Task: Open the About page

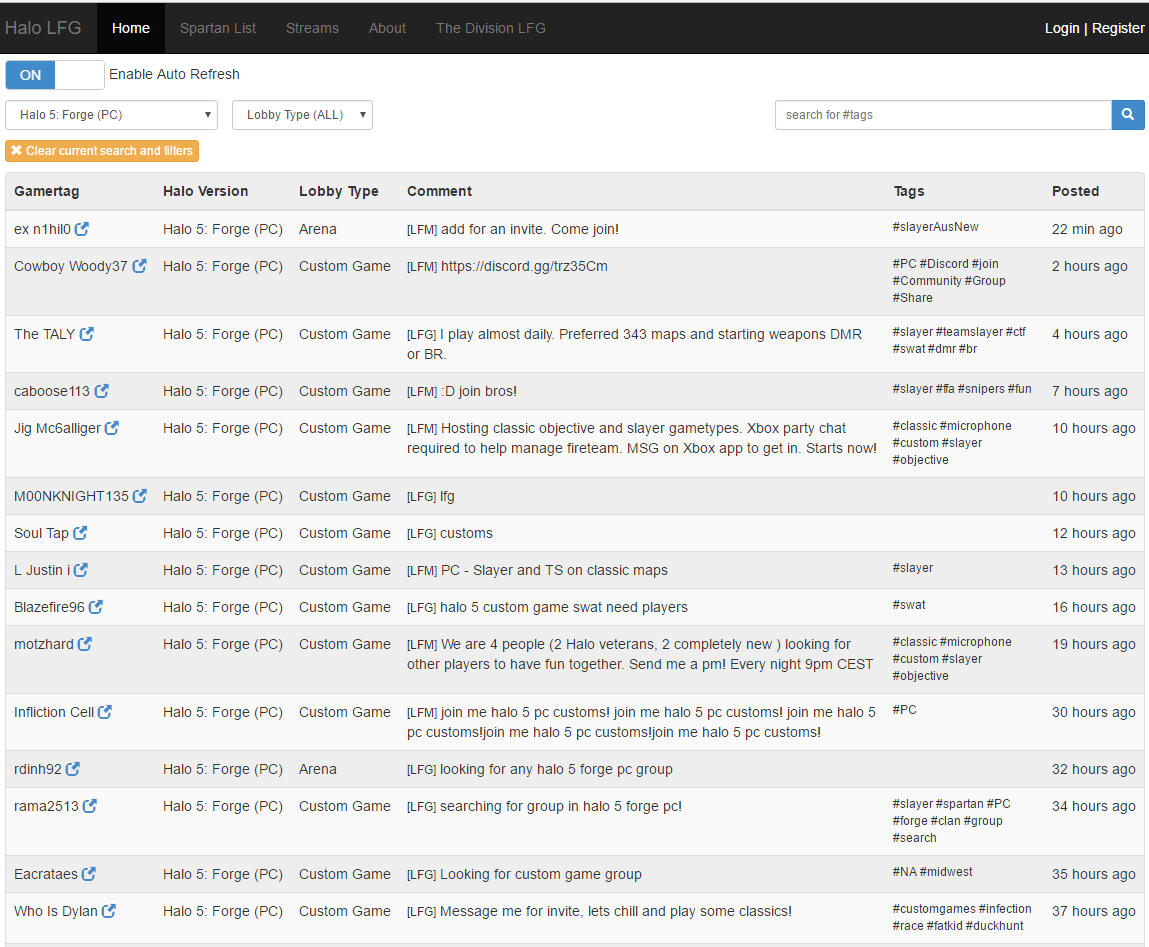Action: click(x=387, y=28)
